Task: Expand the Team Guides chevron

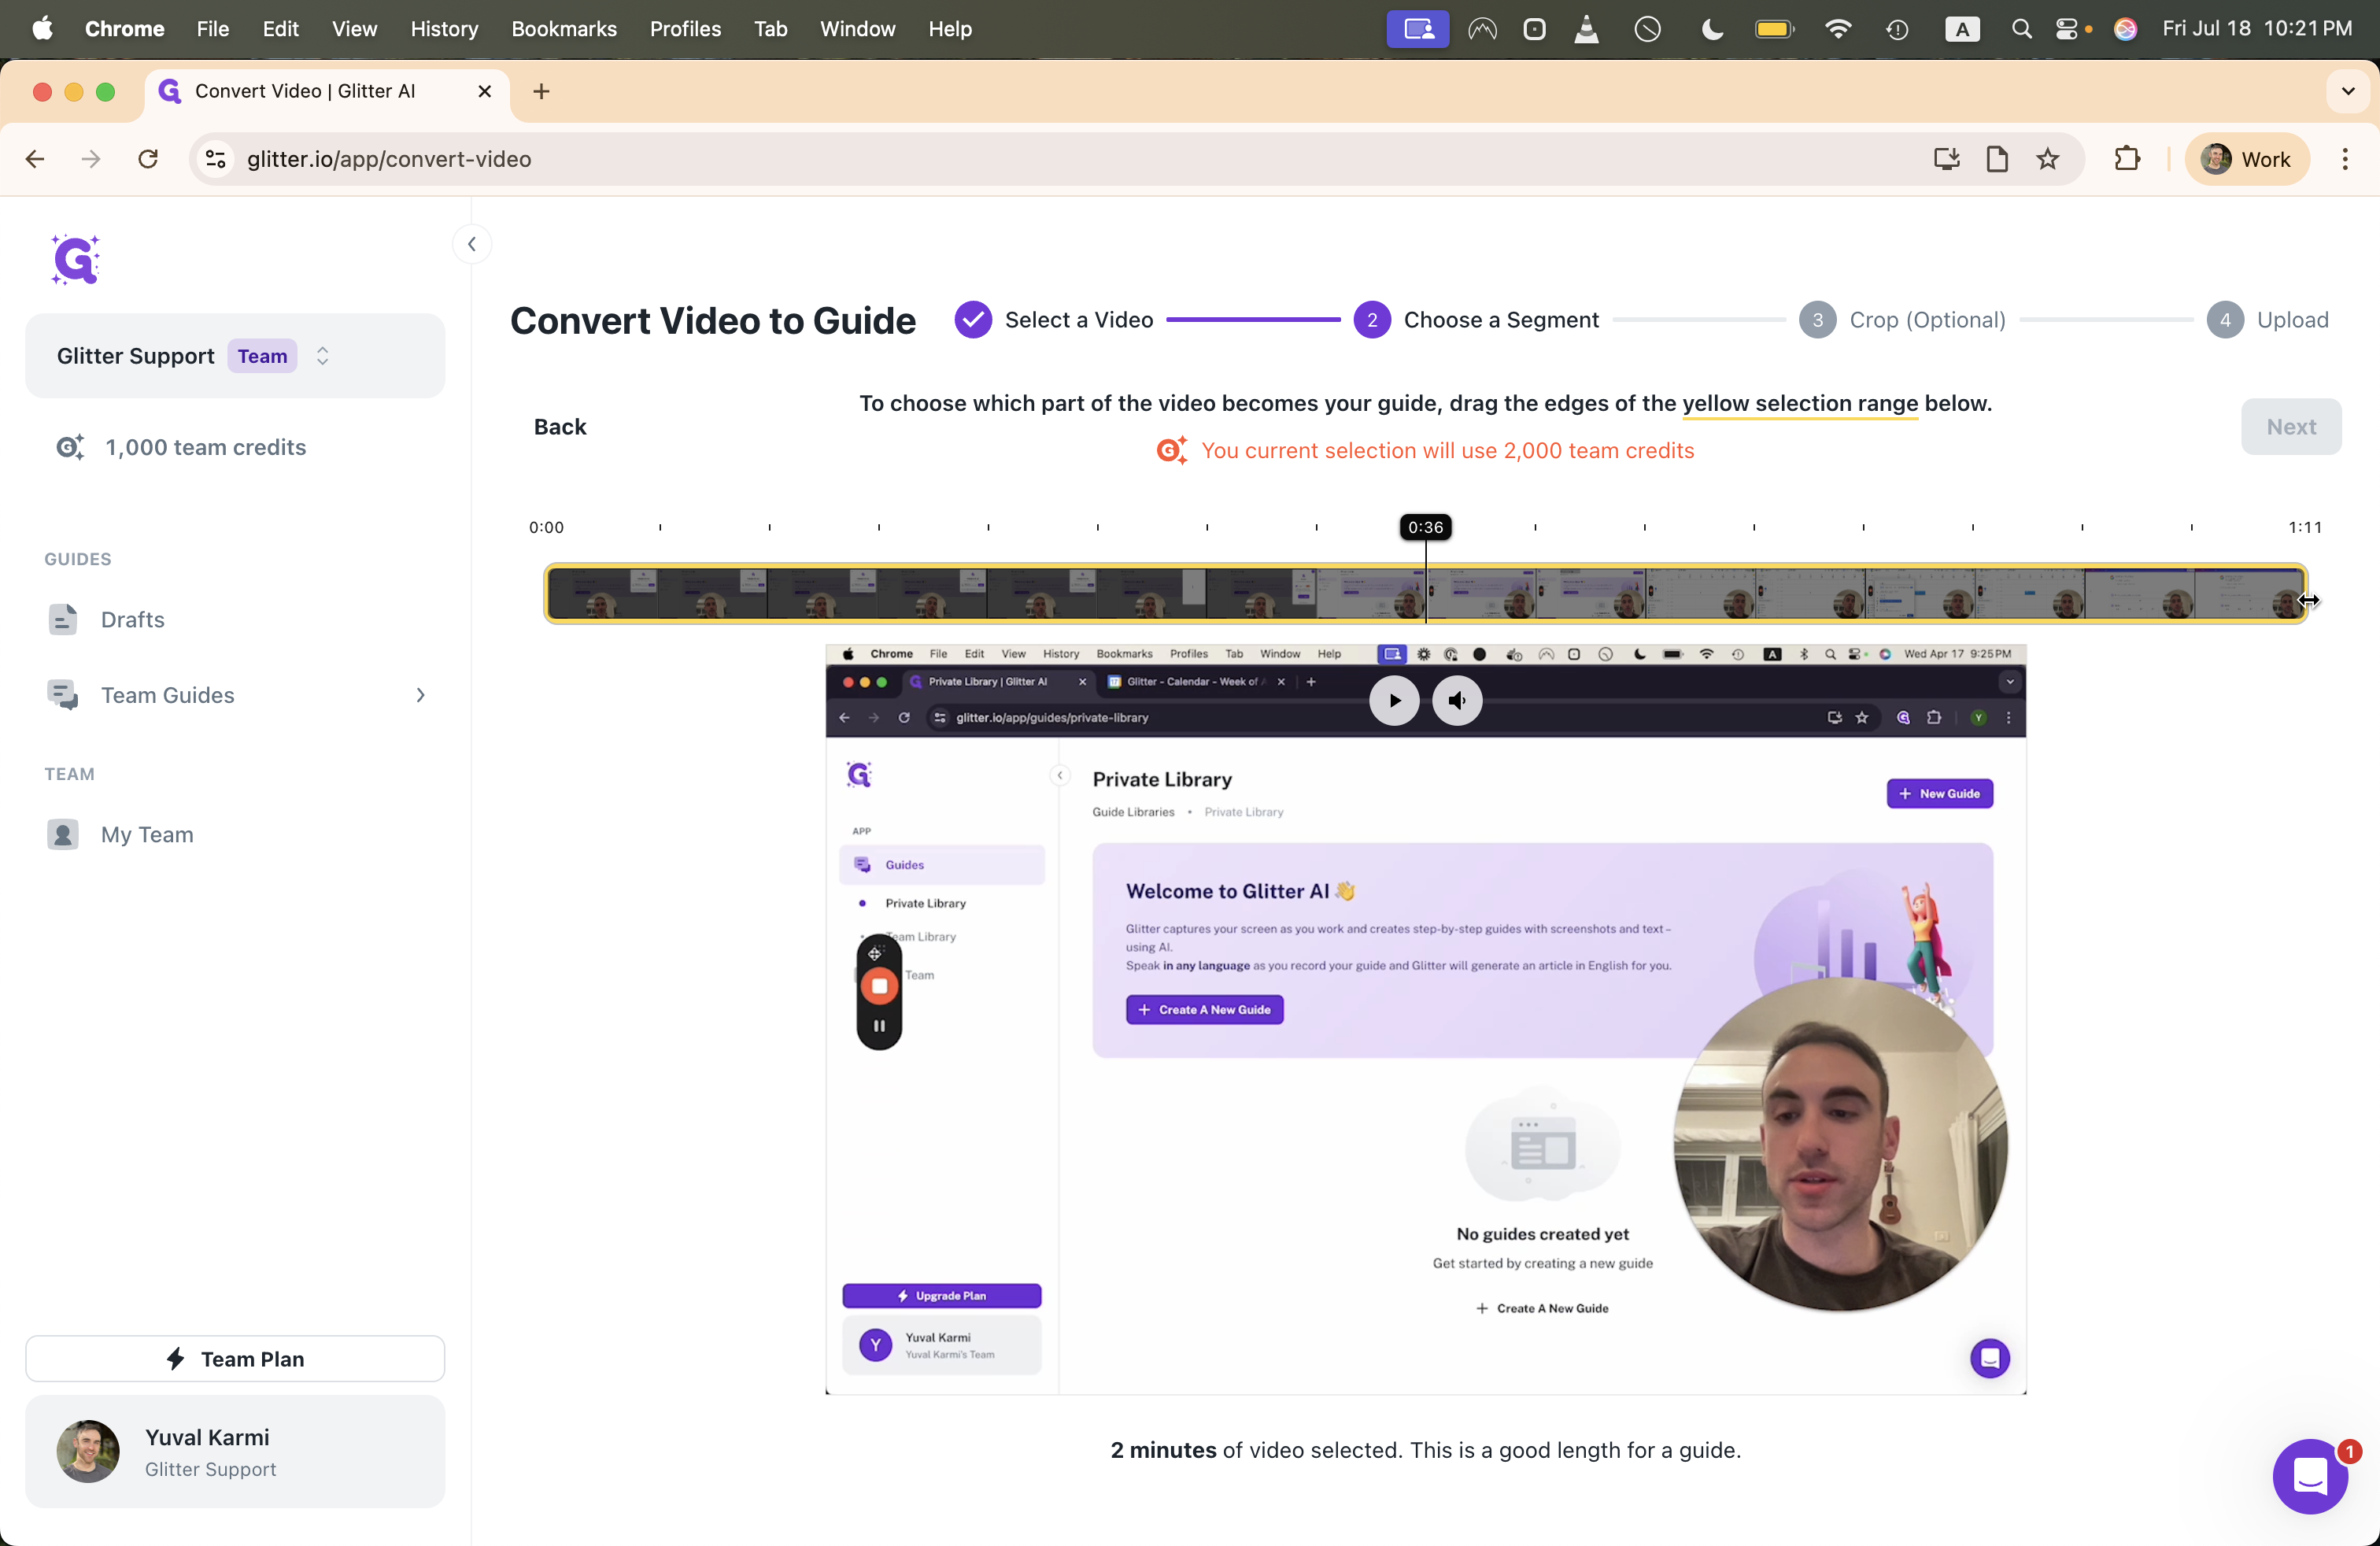Action: [x=421, y=695]
